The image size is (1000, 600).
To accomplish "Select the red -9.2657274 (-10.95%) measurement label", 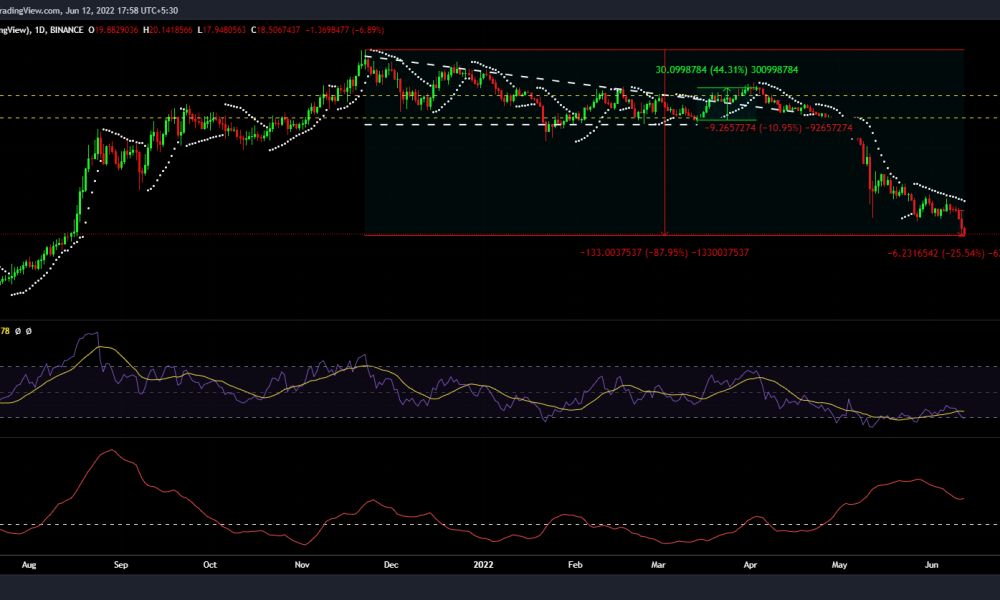I will pos(779,128).
